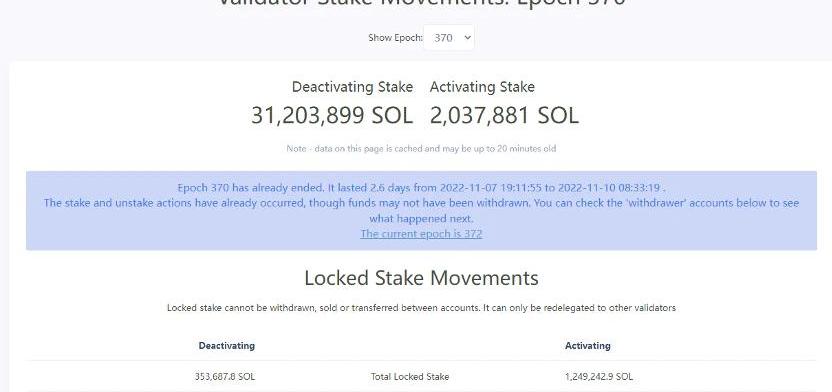Click the Locked Stake Movements heading
Screen dimensions: 832x392
[x=421, y=278]
